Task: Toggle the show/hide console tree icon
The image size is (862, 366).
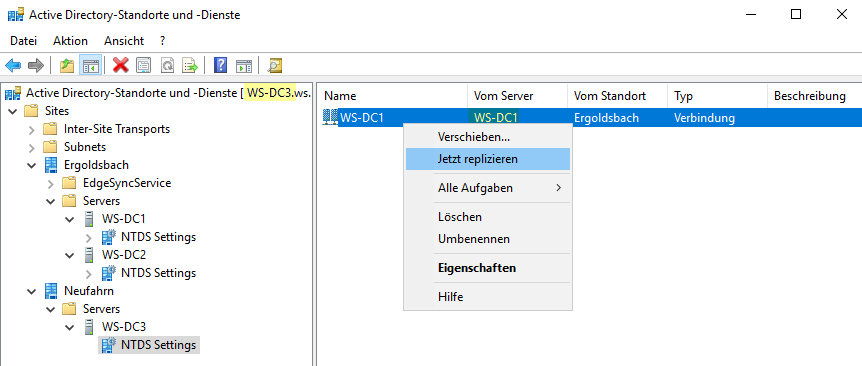Action: click(90, 66)
